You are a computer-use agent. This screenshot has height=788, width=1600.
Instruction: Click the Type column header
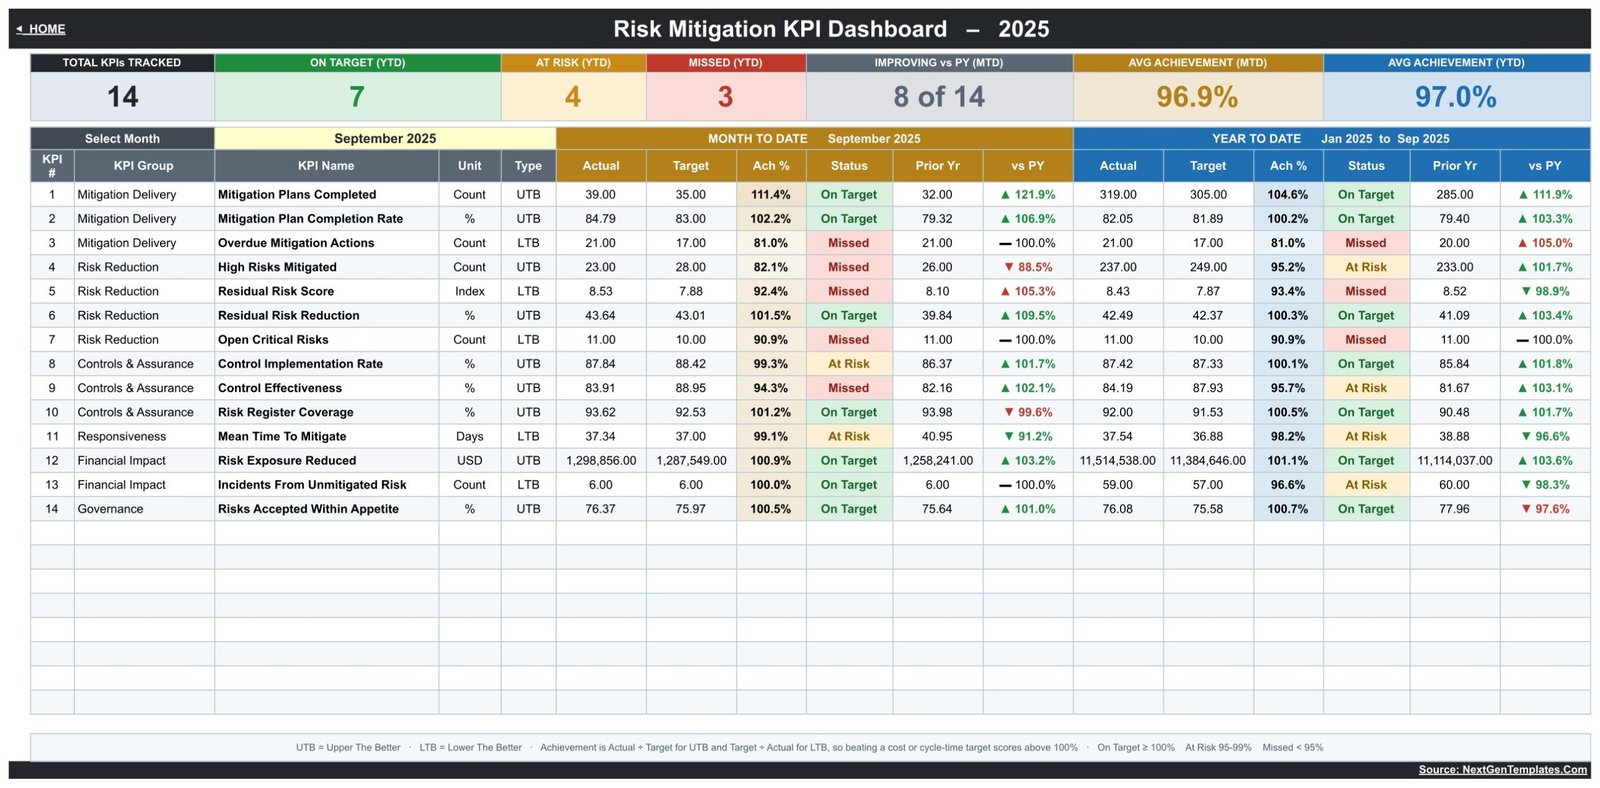coord(528,166)
